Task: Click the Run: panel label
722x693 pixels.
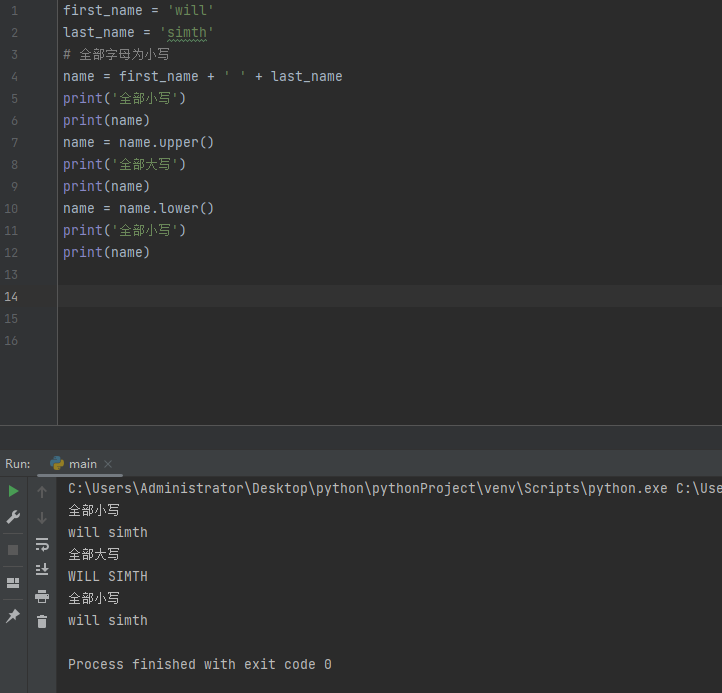Action: point(18,464)
